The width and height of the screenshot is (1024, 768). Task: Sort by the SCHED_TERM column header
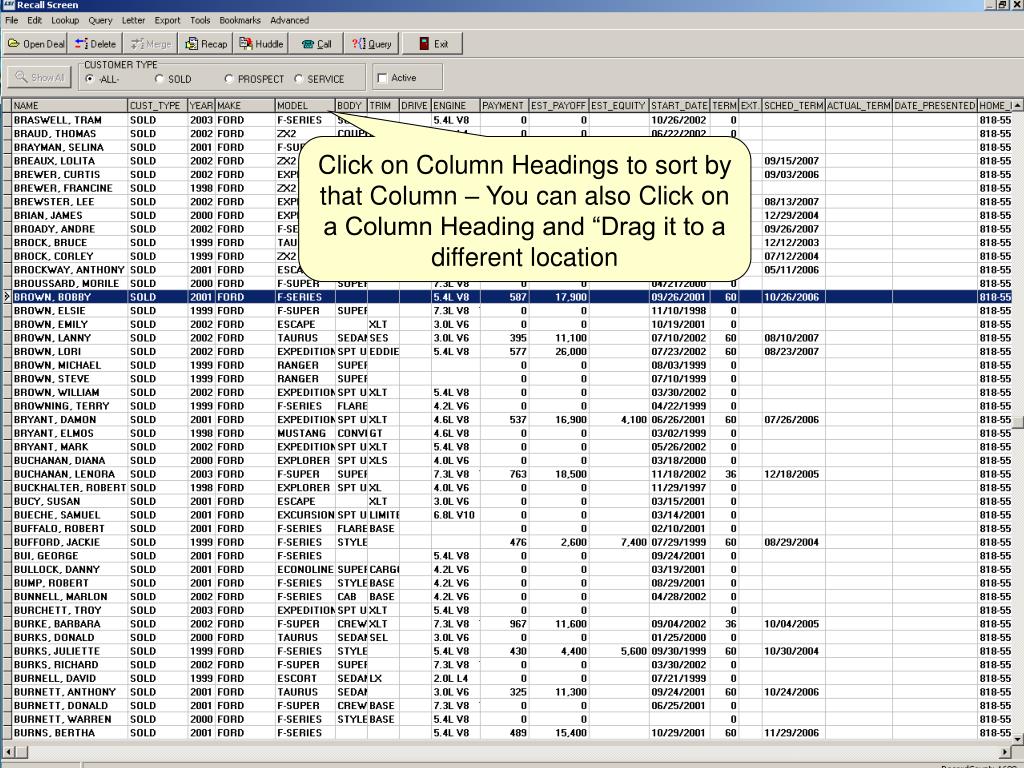tap(793, 105)
